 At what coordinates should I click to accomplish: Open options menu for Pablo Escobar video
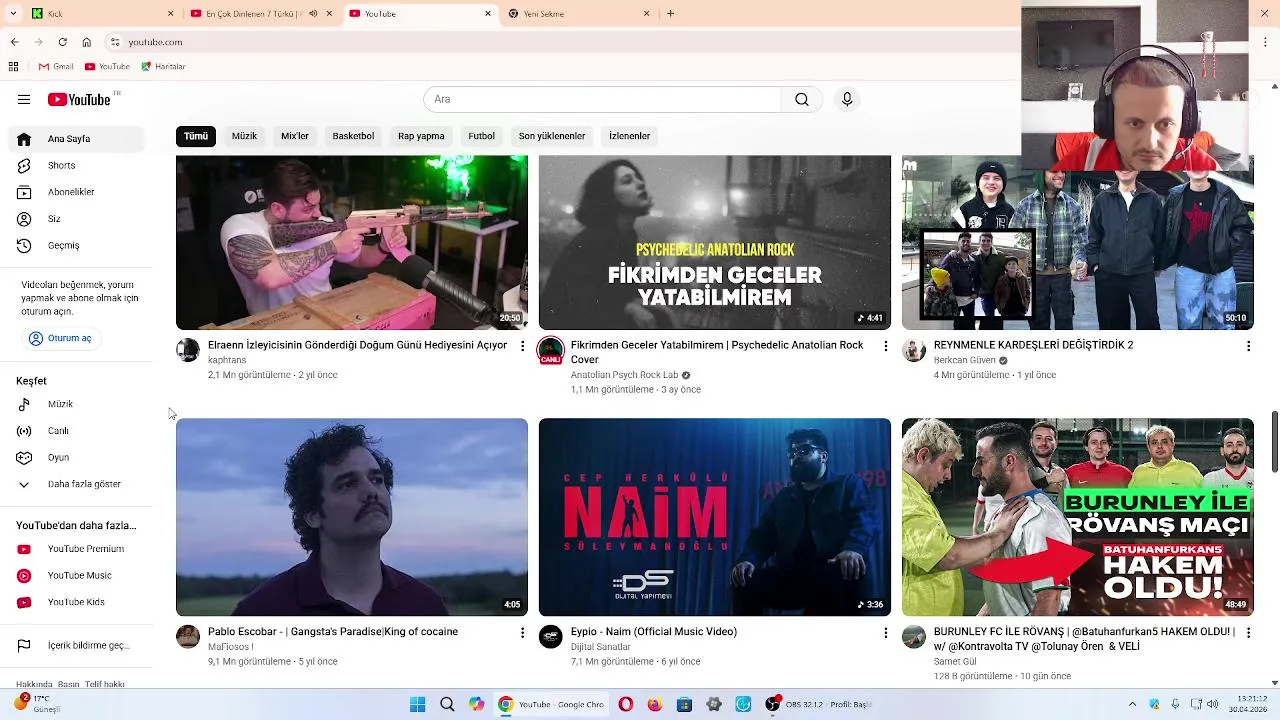(522, 633)
